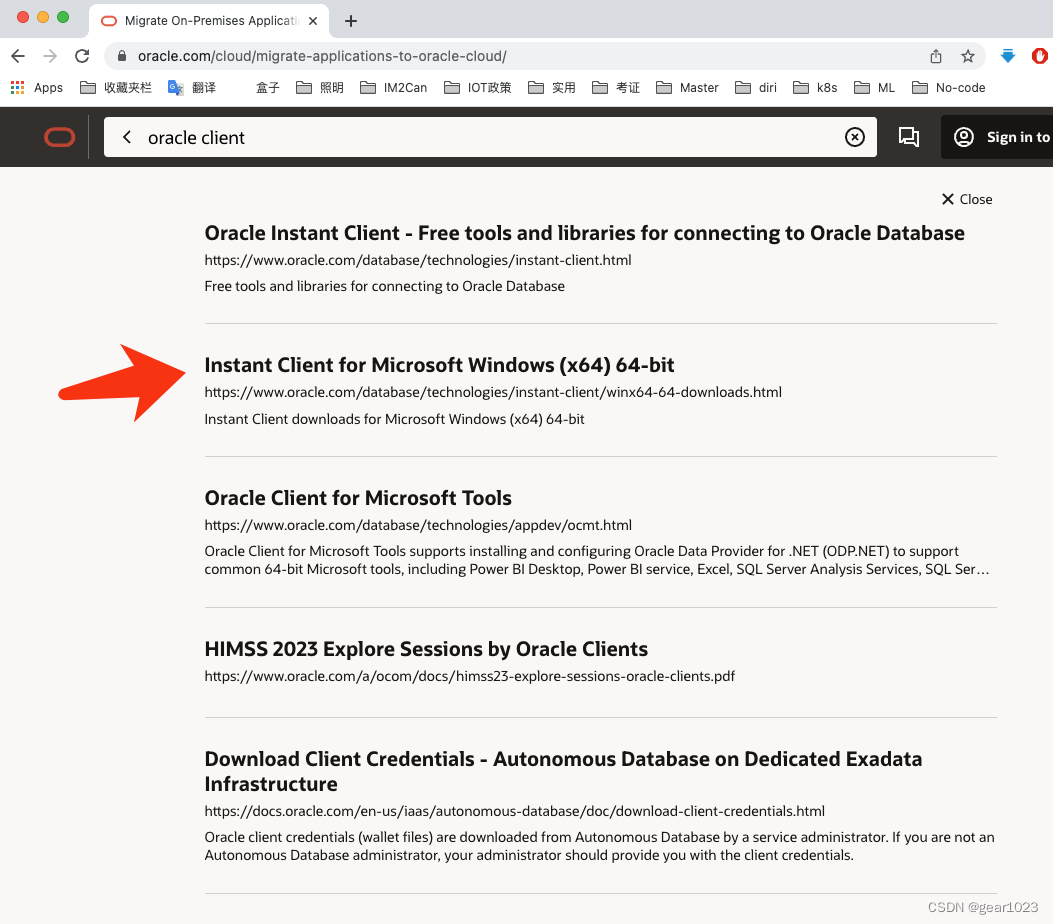
Task: Click the Sign in to Oracle button
Action: pyautogui.click(x=1010, y=137)
